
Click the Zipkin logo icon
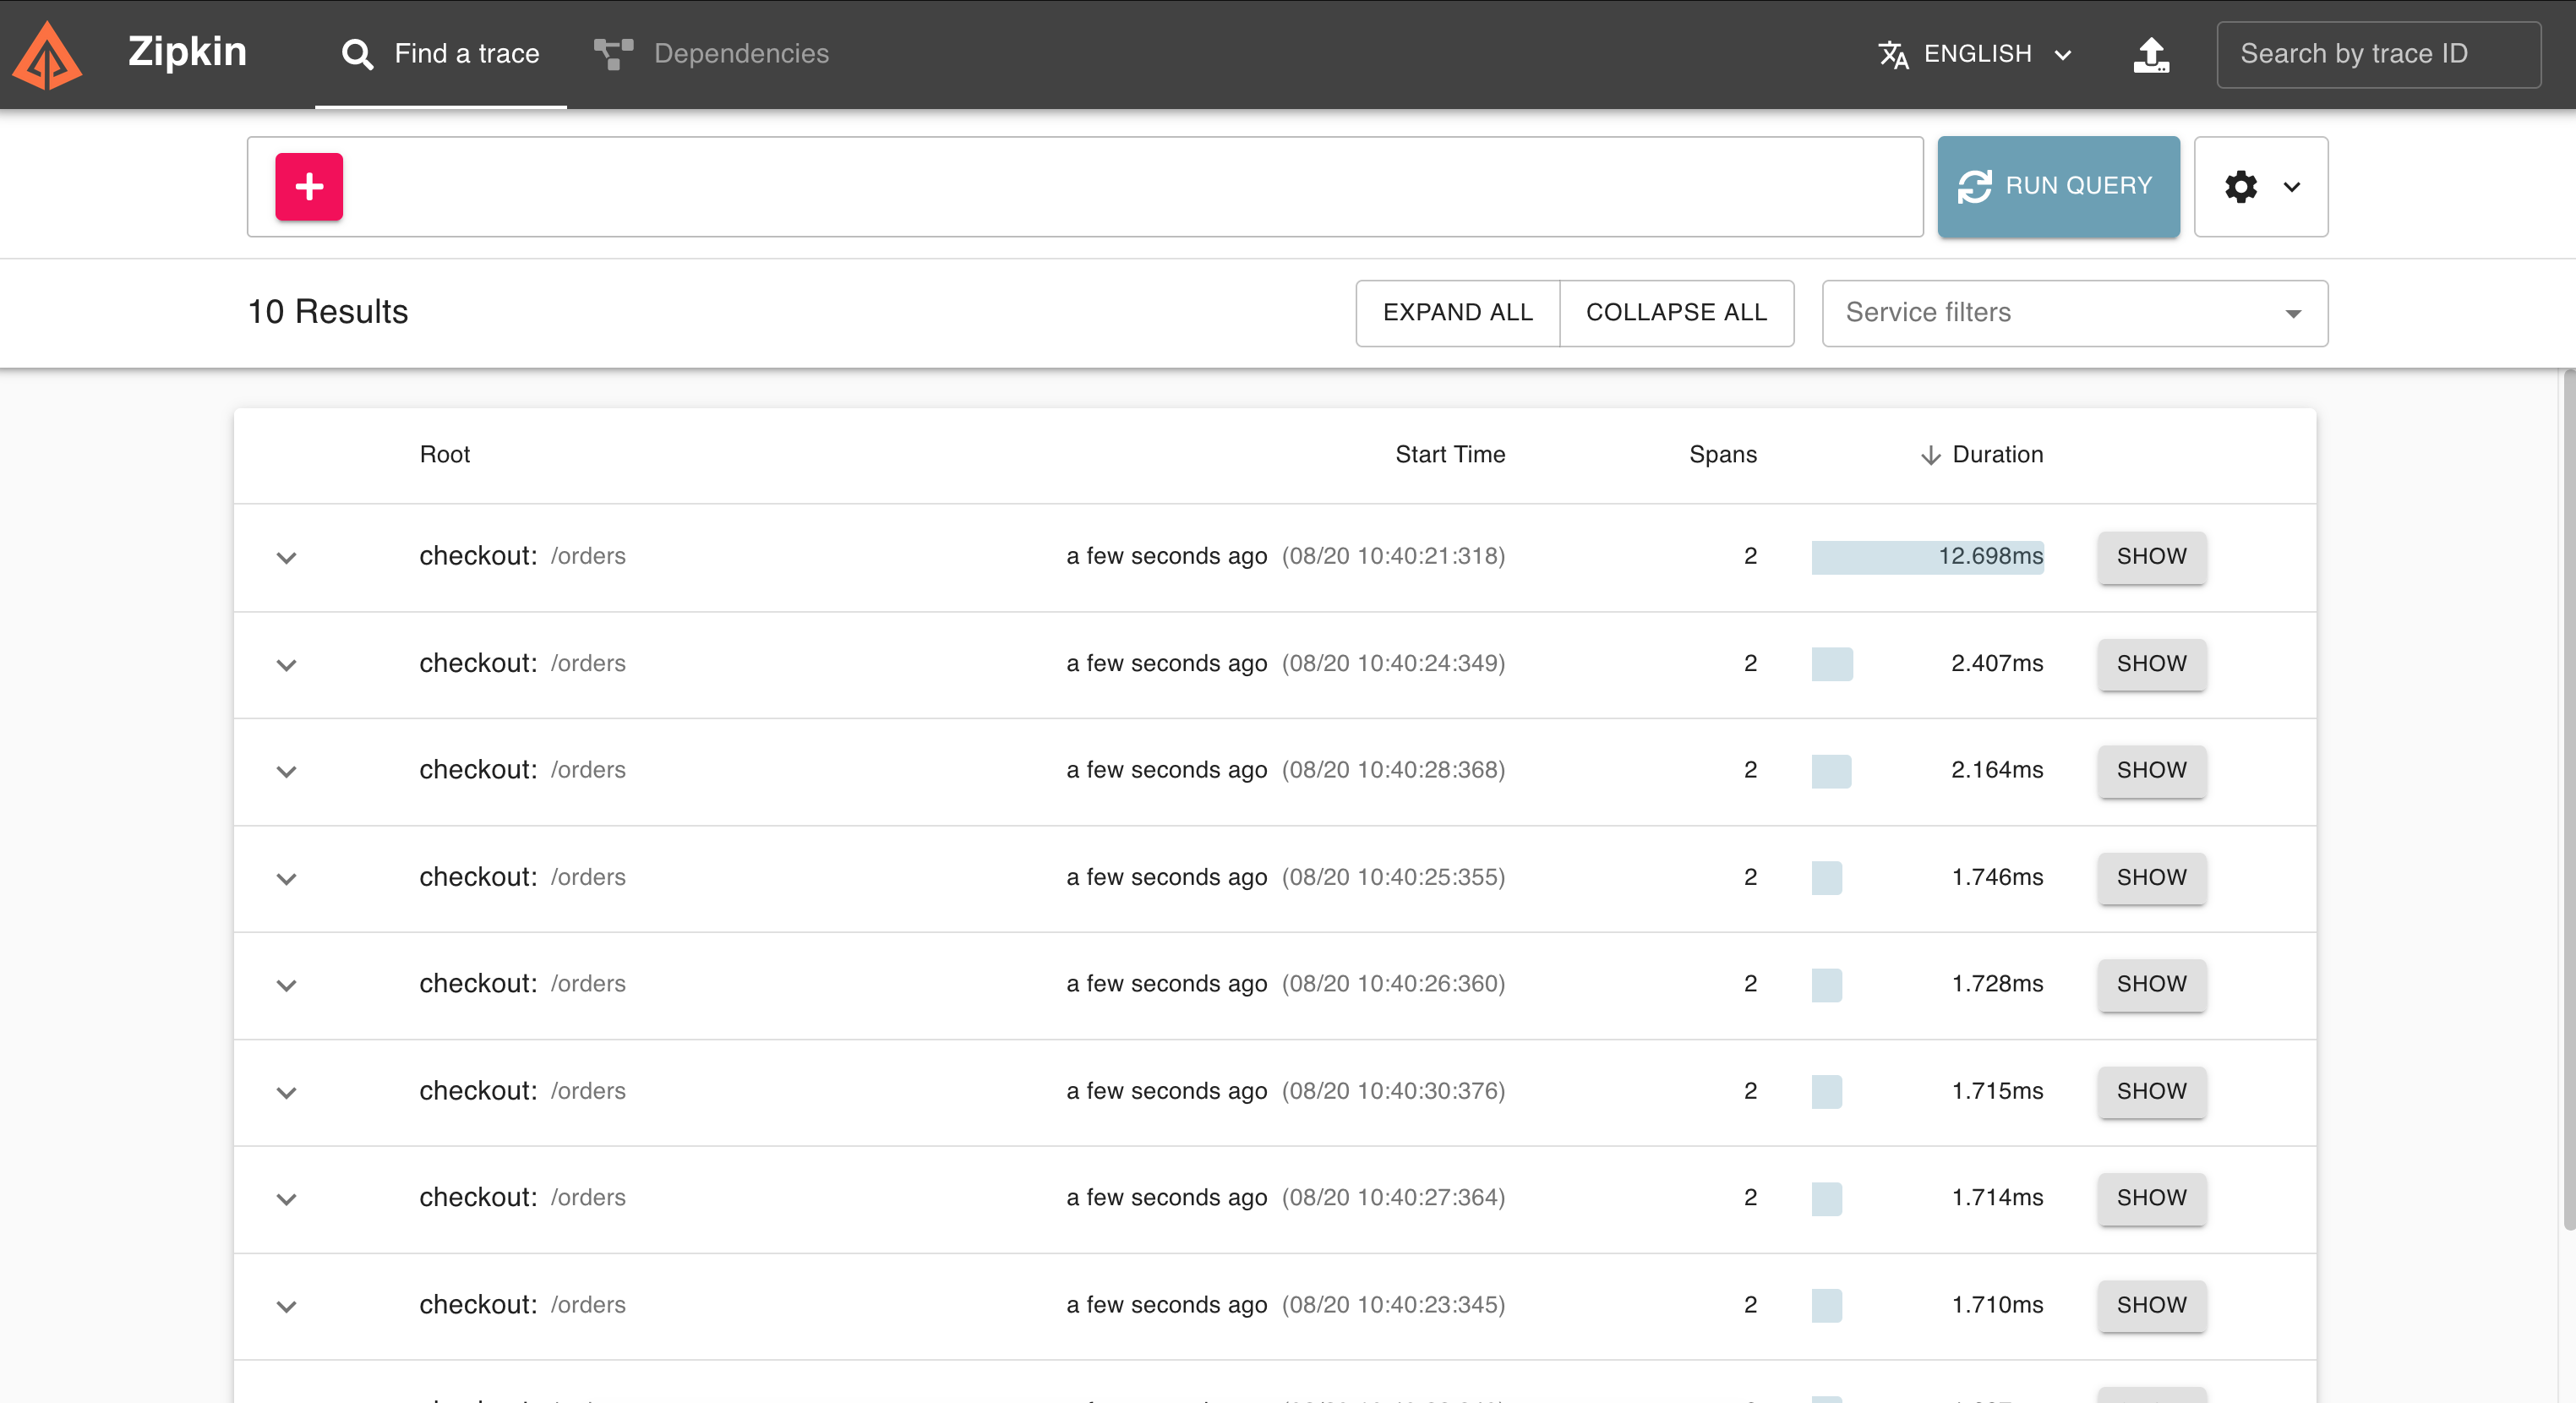pos(46,55)
